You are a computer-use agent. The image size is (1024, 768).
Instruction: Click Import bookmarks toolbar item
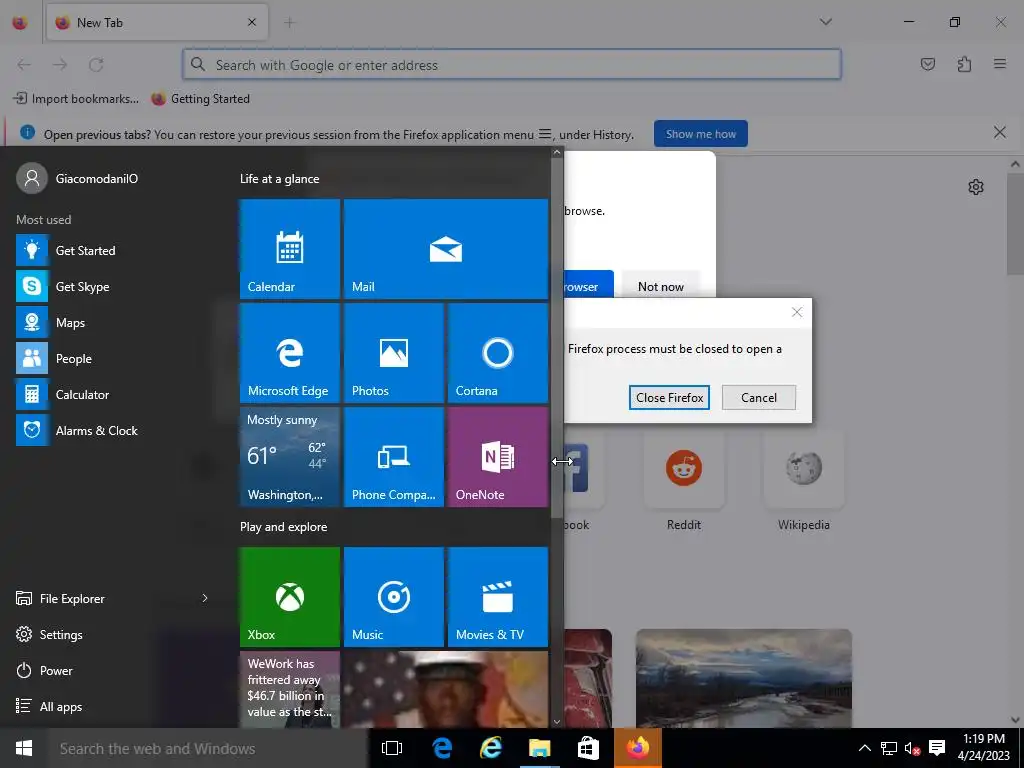(76, 99)
